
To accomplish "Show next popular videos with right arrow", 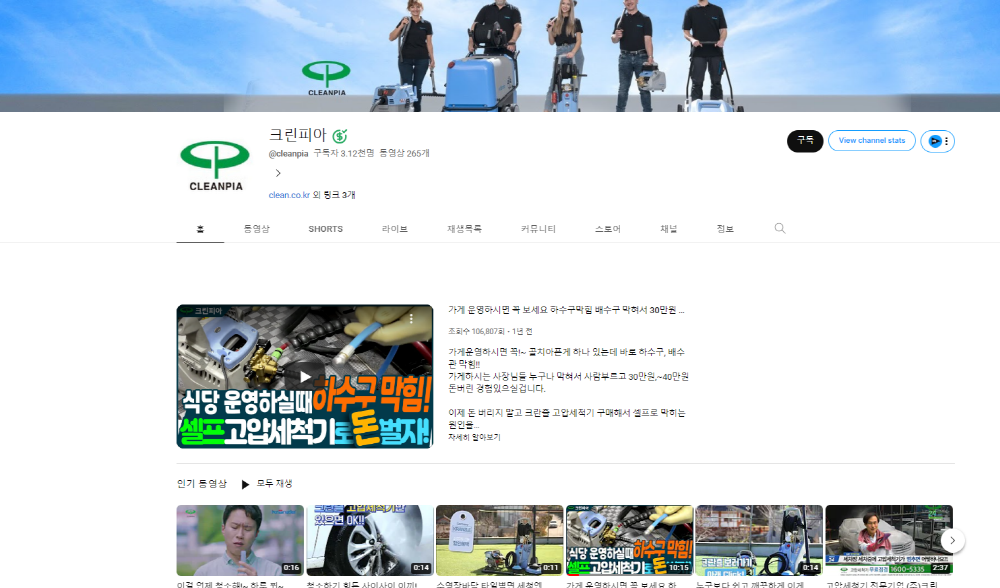I will pos(952,540).
